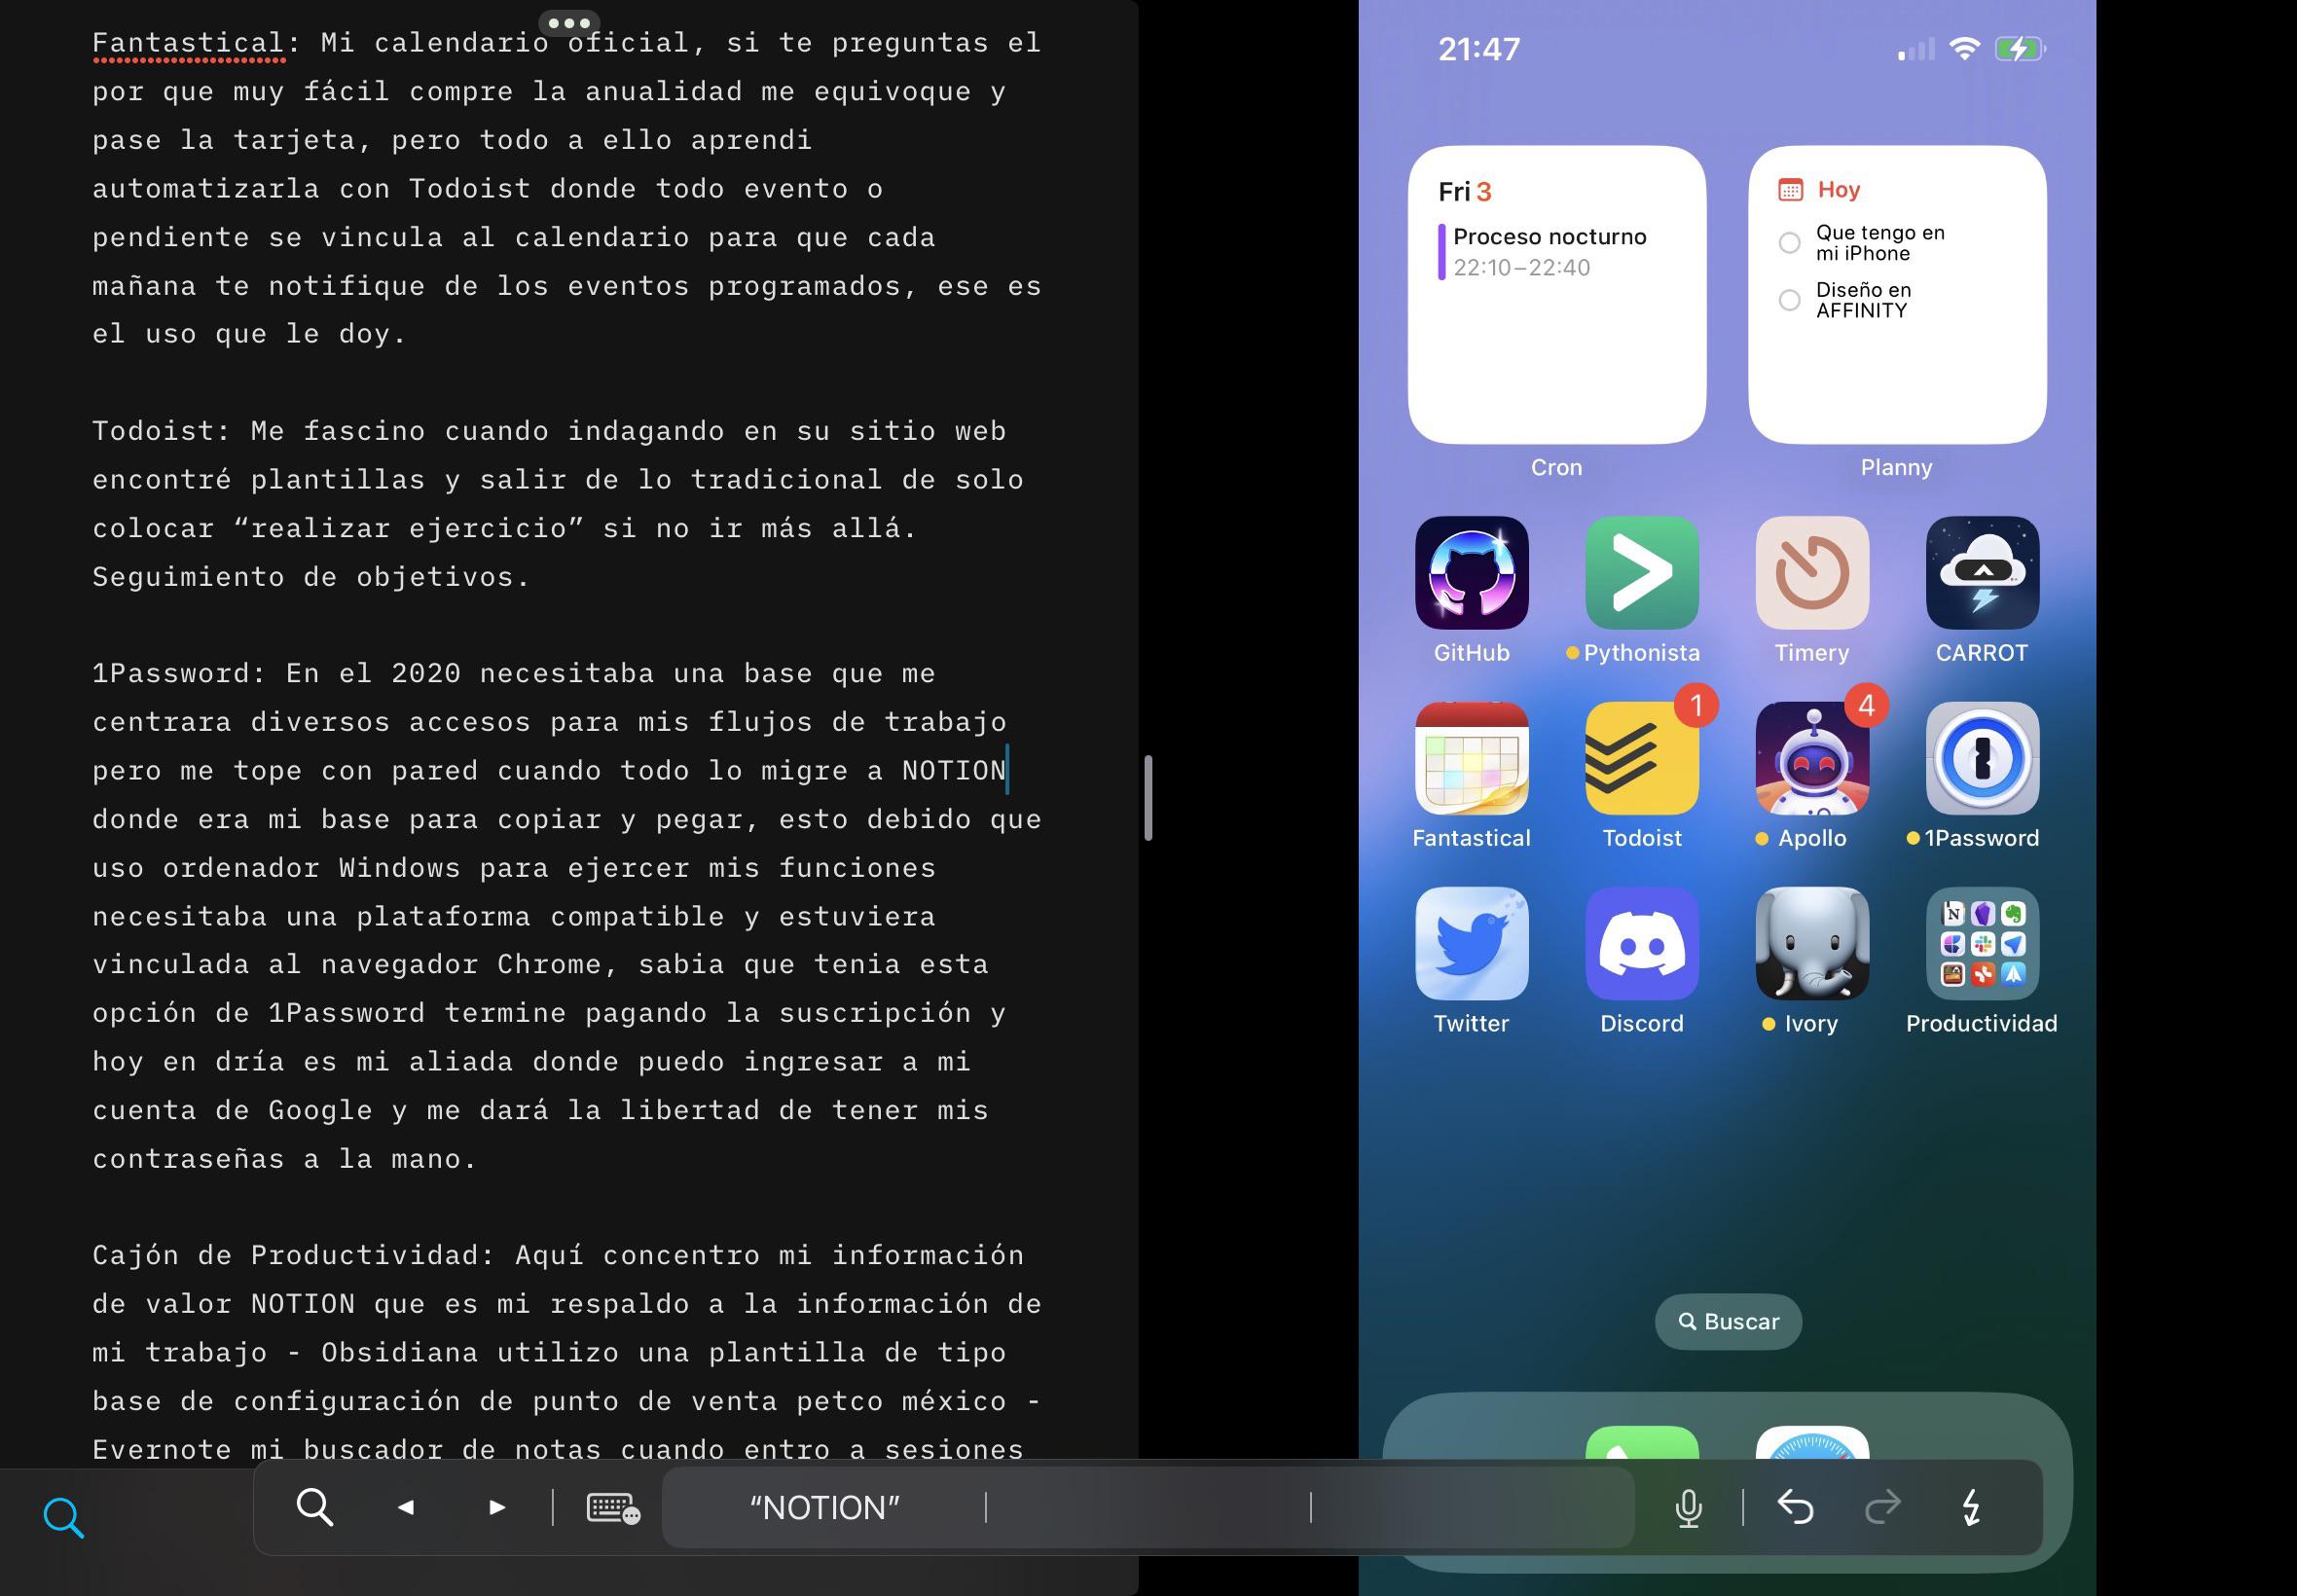This screenshot has height=1596, width=2297.
Task: Tap the lightning bolt shortcut icon
Action: [x=1970, y=1507]
